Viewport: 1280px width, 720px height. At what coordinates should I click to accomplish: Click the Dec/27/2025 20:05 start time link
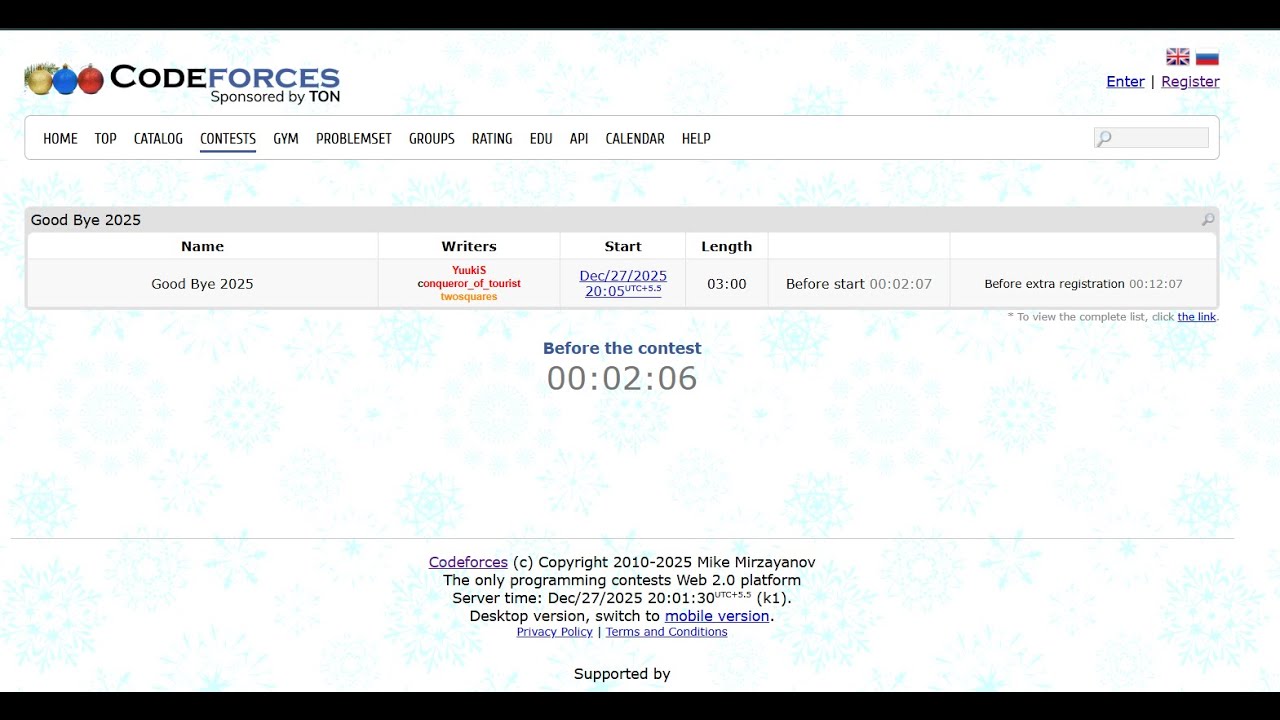tap(623, 283)
